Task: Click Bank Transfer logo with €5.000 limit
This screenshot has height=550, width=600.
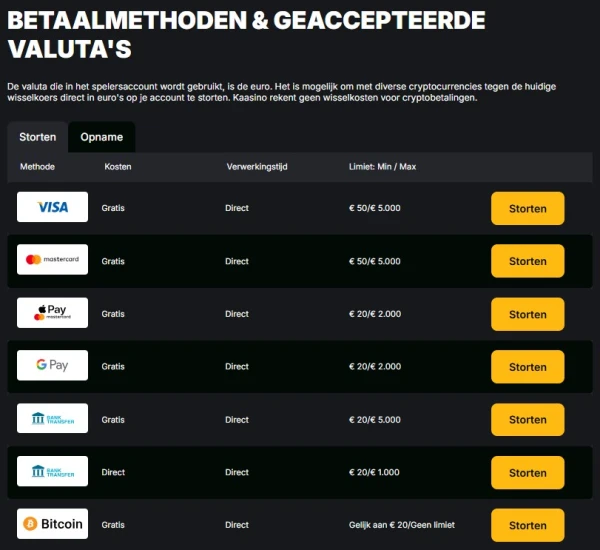Action: pyautogui.click(x=52, y=419)
